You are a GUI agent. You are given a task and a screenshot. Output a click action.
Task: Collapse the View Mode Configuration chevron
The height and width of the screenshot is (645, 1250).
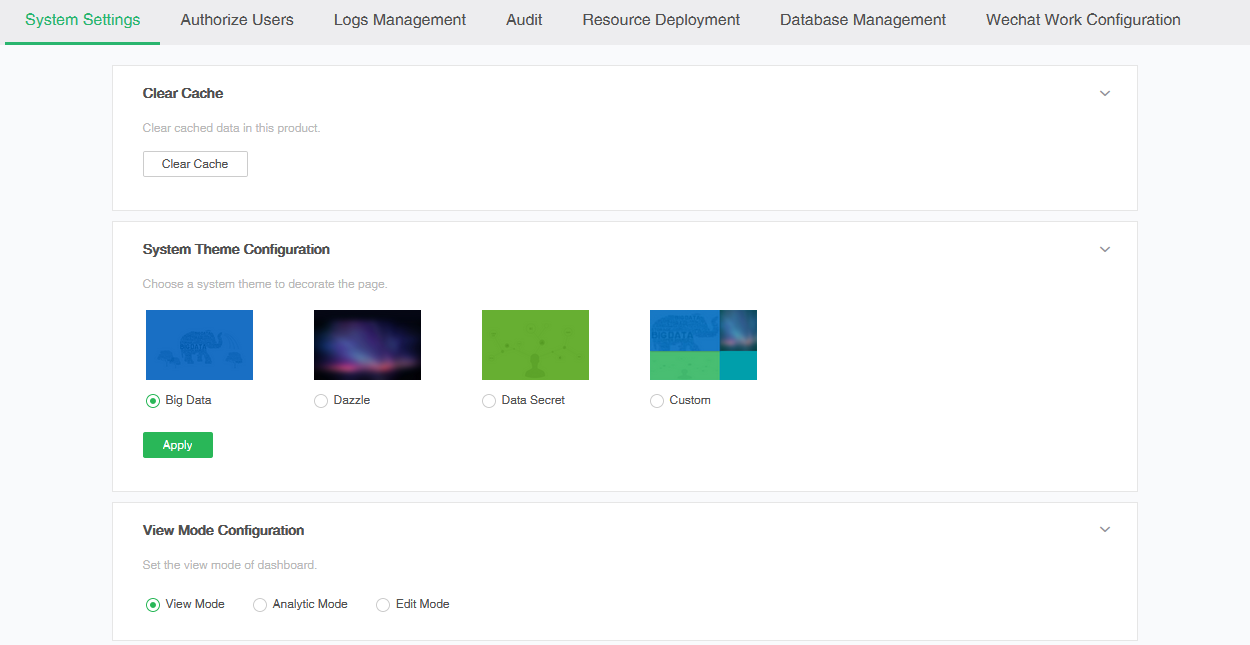tap(1105, 530)
